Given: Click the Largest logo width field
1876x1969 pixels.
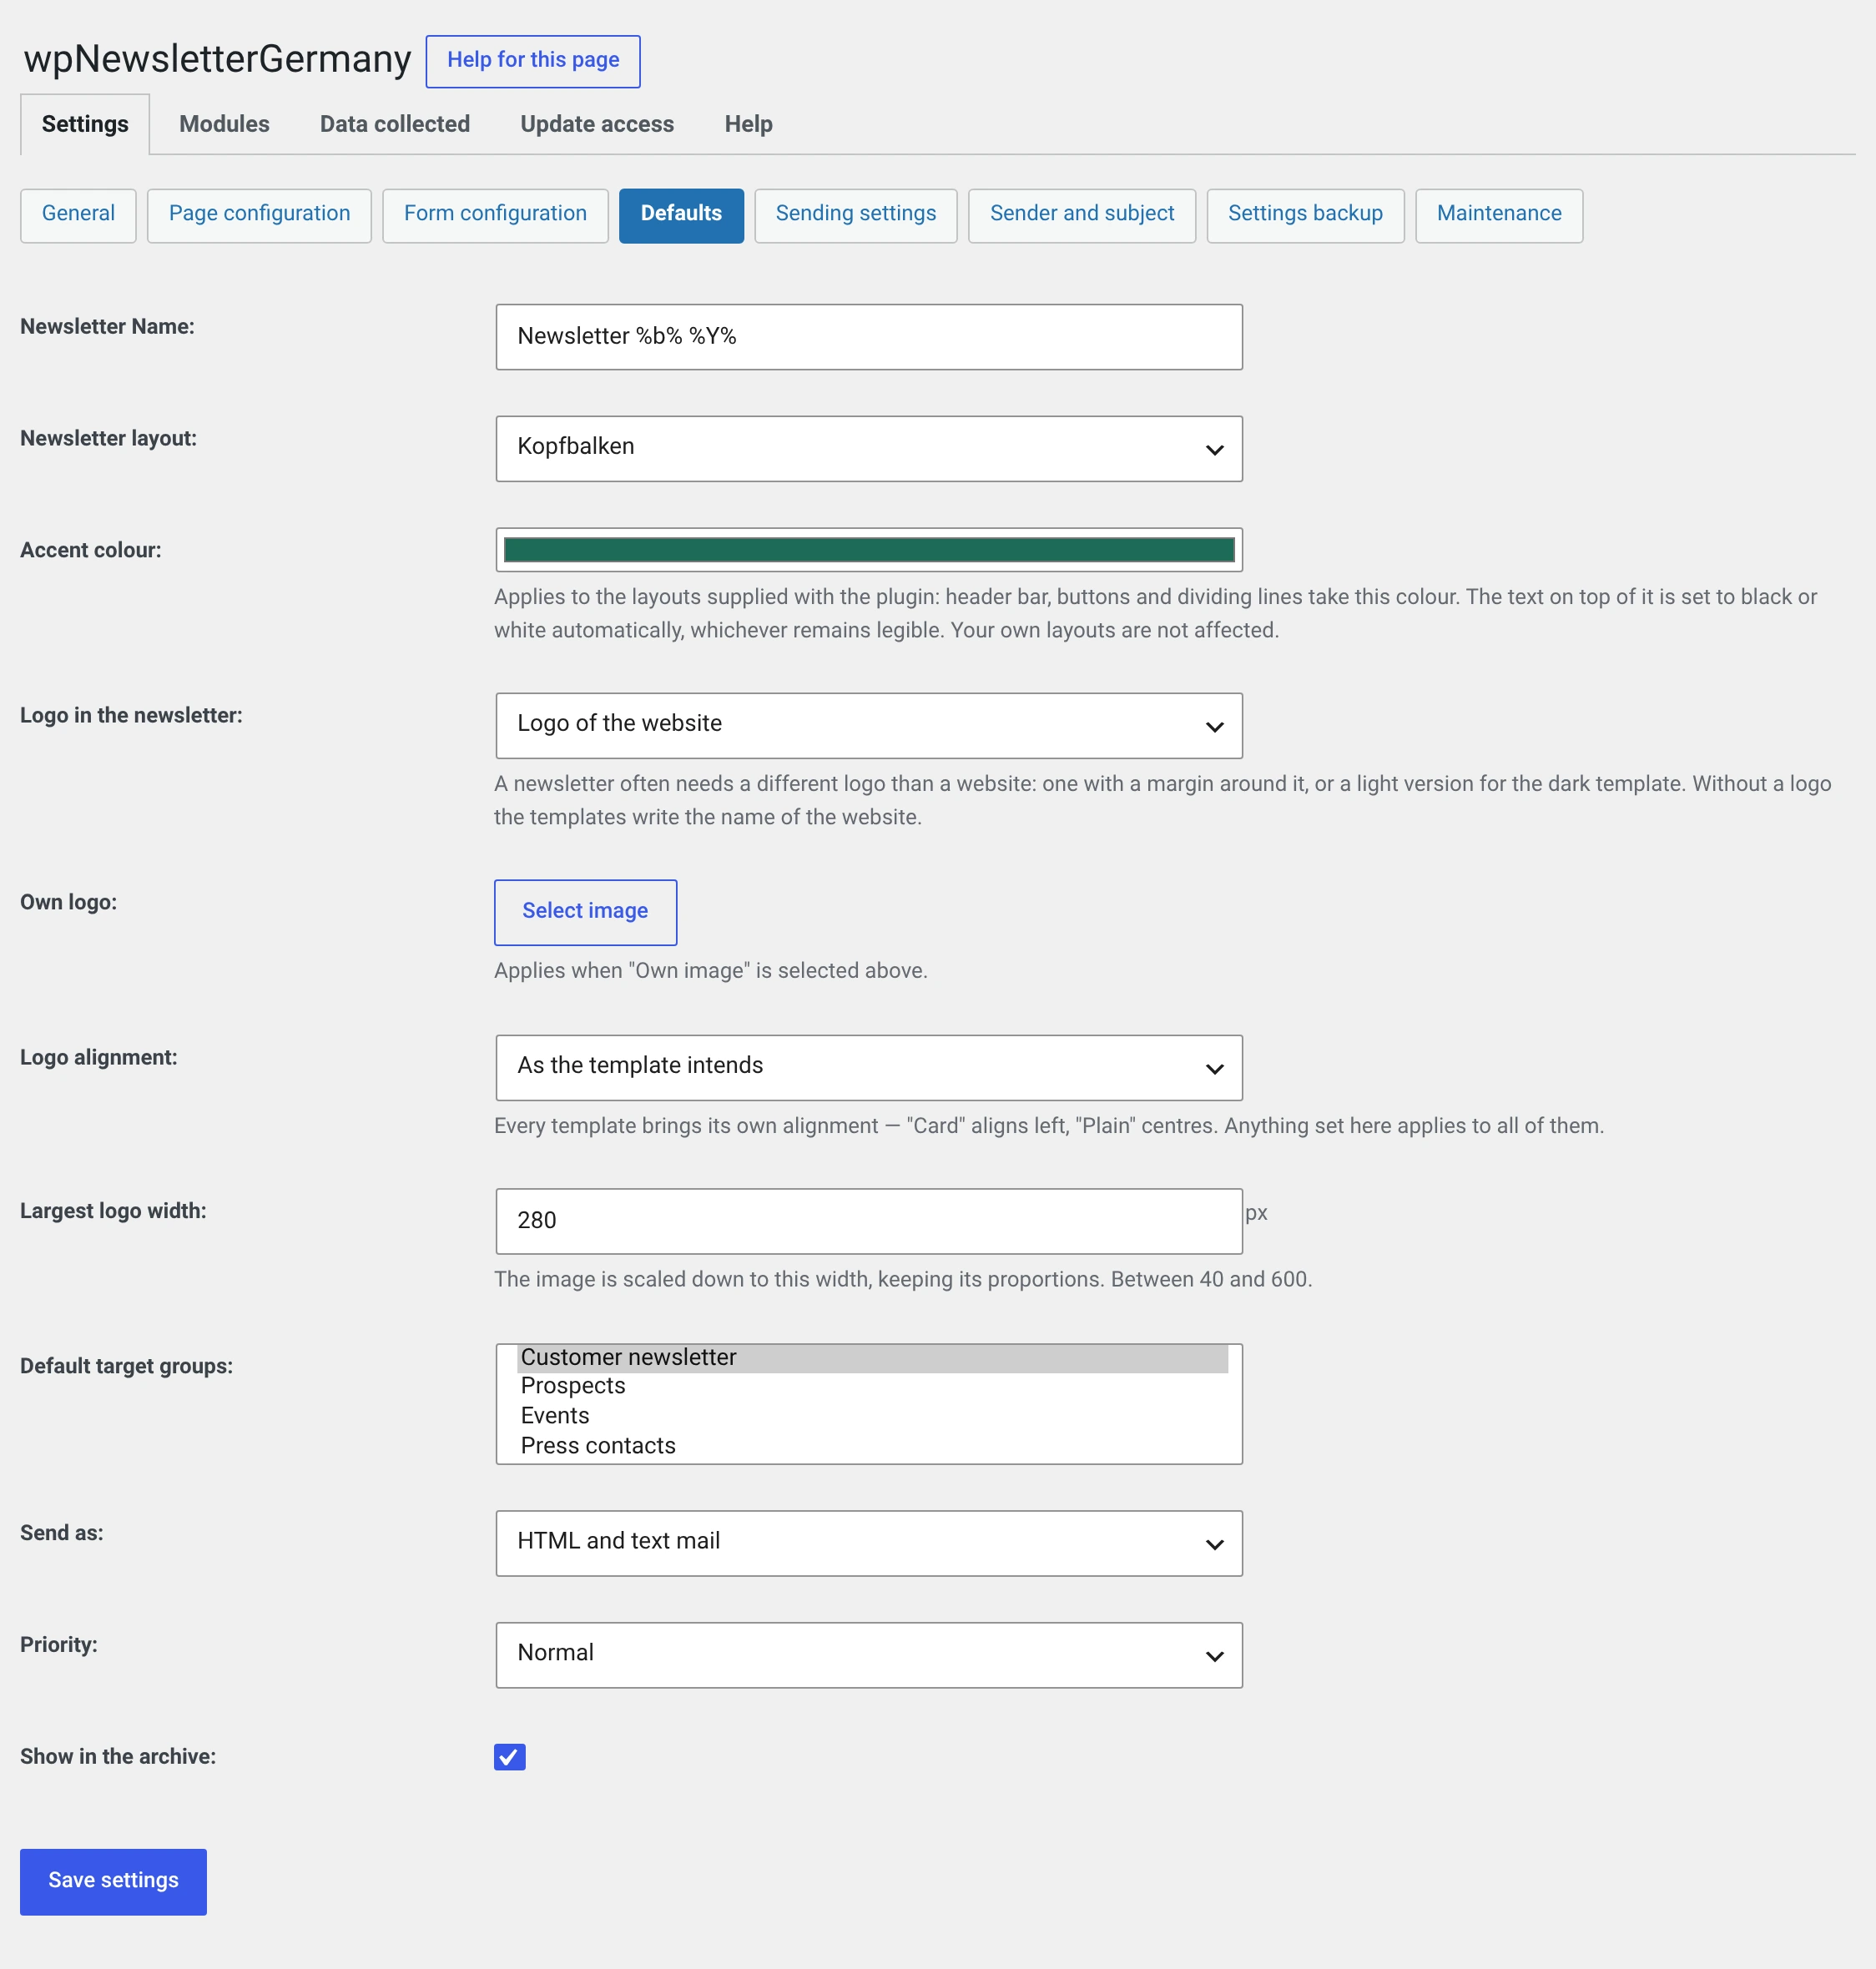Looking at the screenshot, I should [x=868, y=1221].
